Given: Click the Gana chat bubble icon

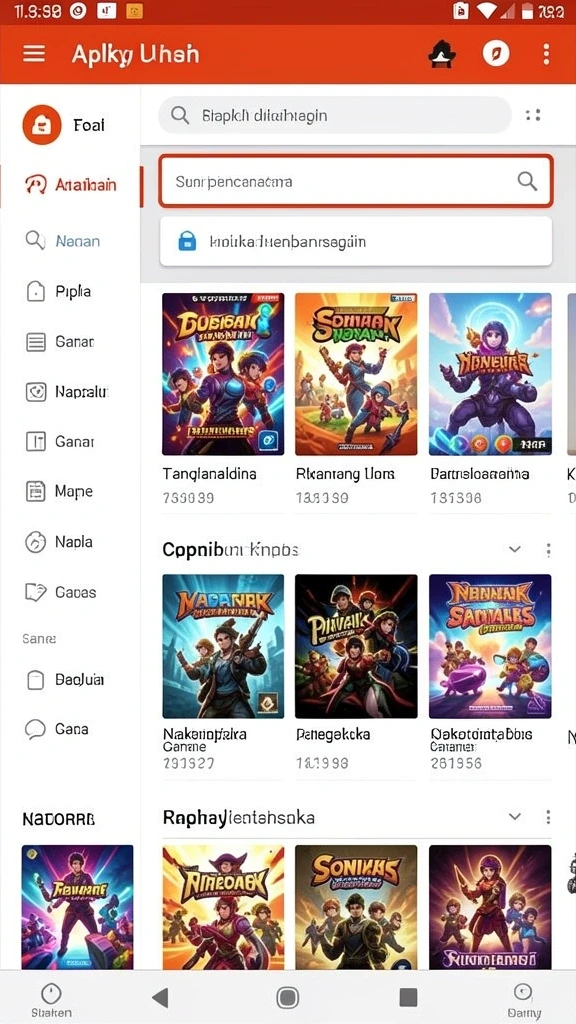Looking at the screenshot, I should coord(35,729).
